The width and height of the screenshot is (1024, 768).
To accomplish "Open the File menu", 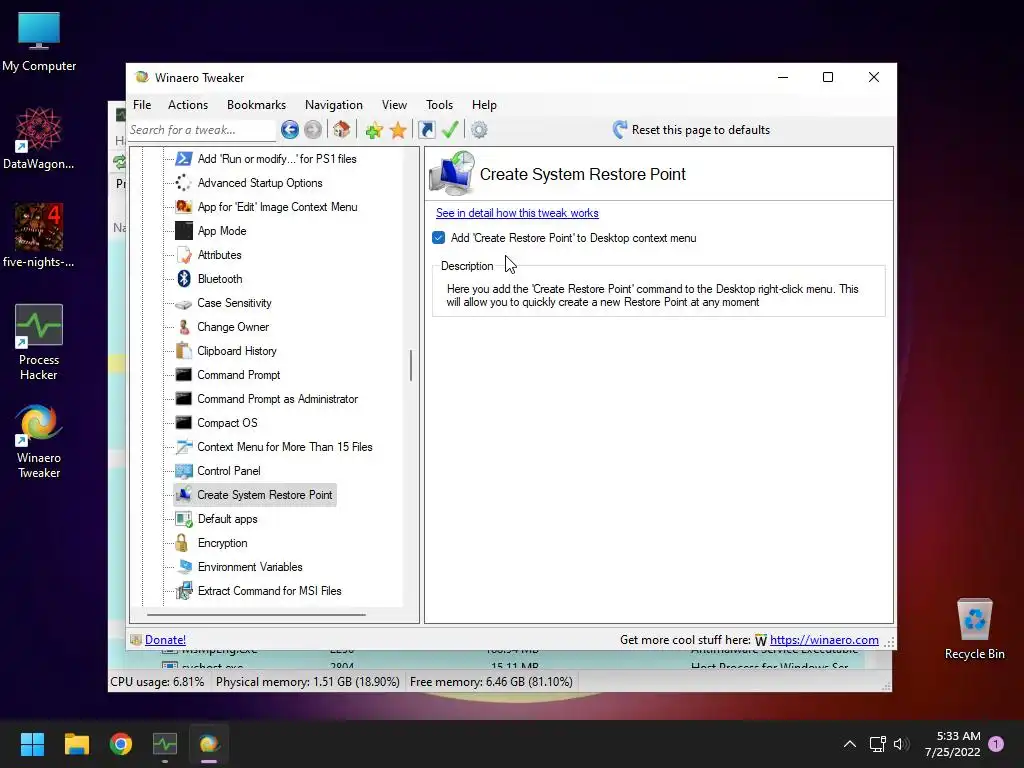I will click(142, 104).
